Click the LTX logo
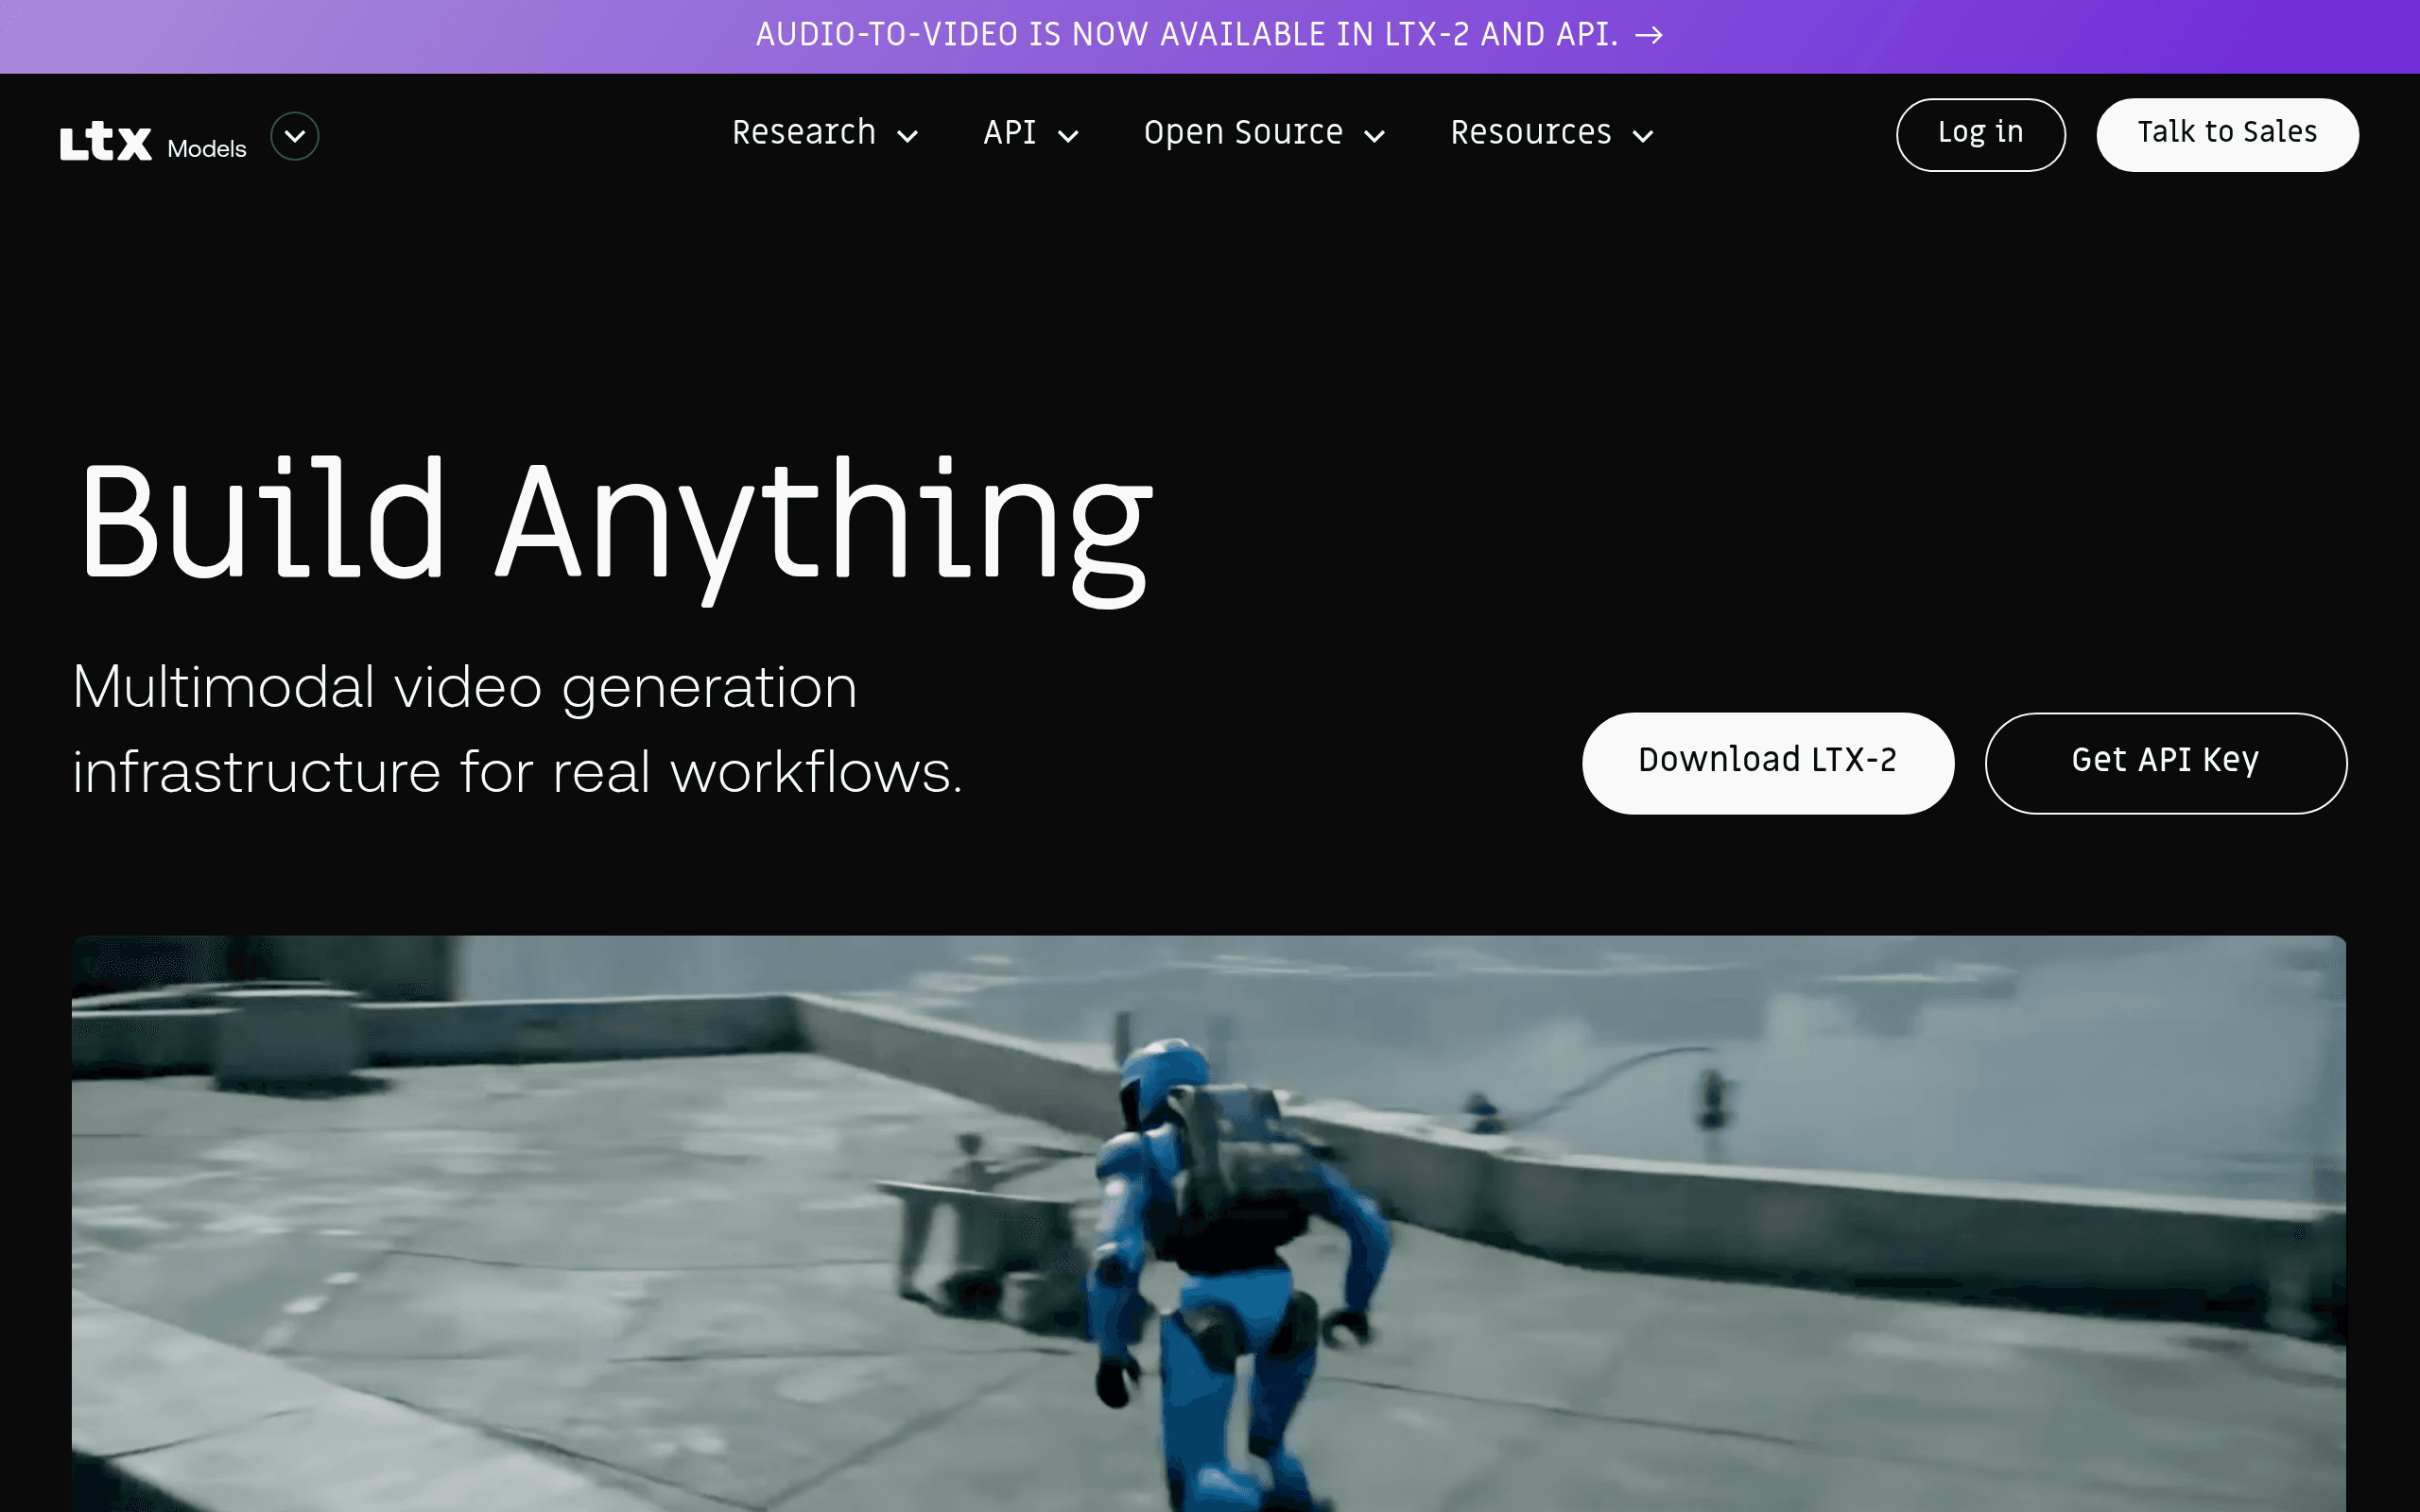 coord(106,141)
